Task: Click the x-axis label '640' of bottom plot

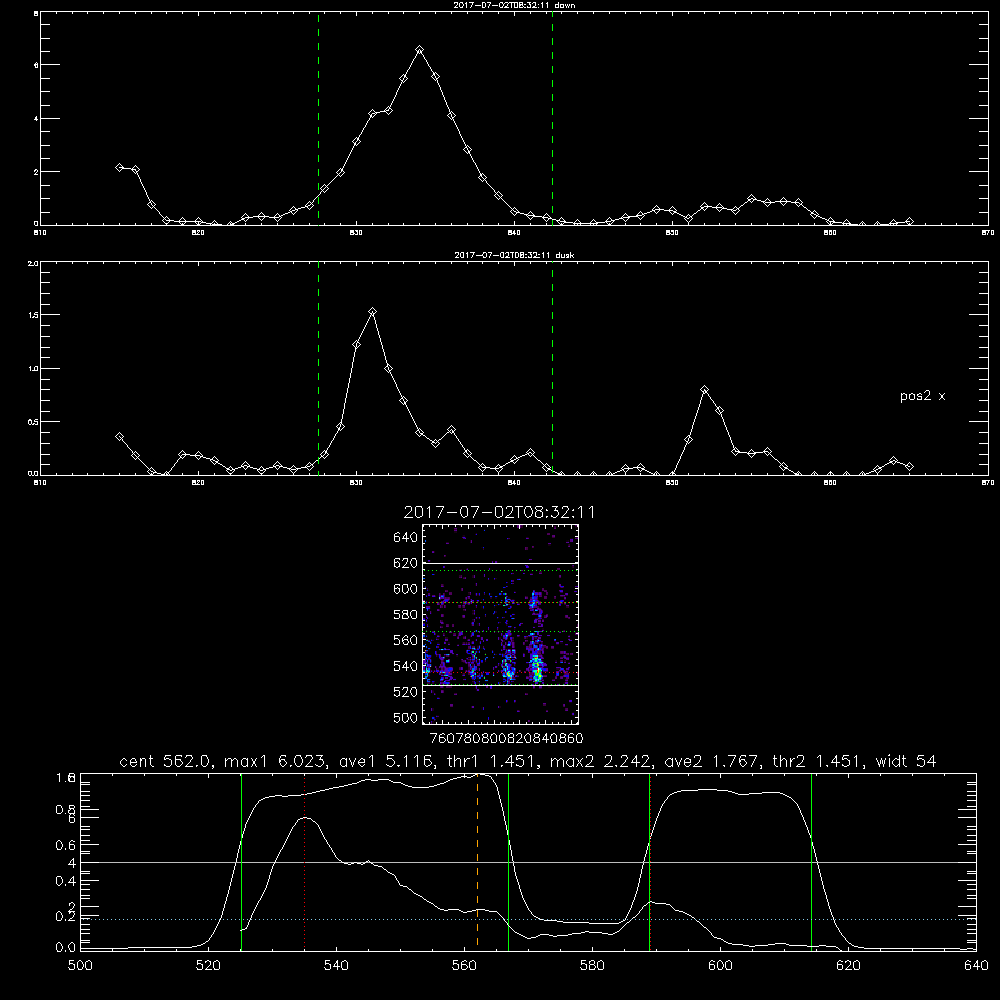Action: point(976,966)
